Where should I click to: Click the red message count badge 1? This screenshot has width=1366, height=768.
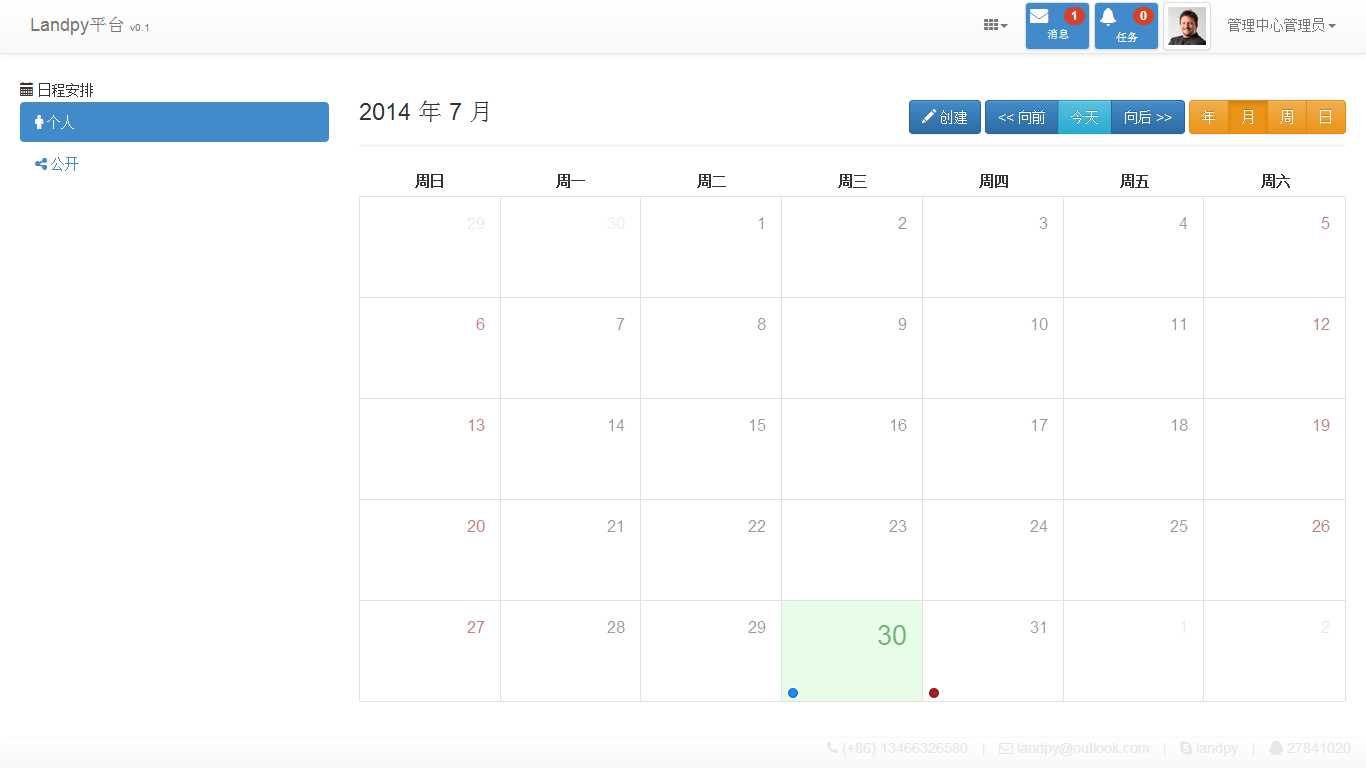(1074, 16)
